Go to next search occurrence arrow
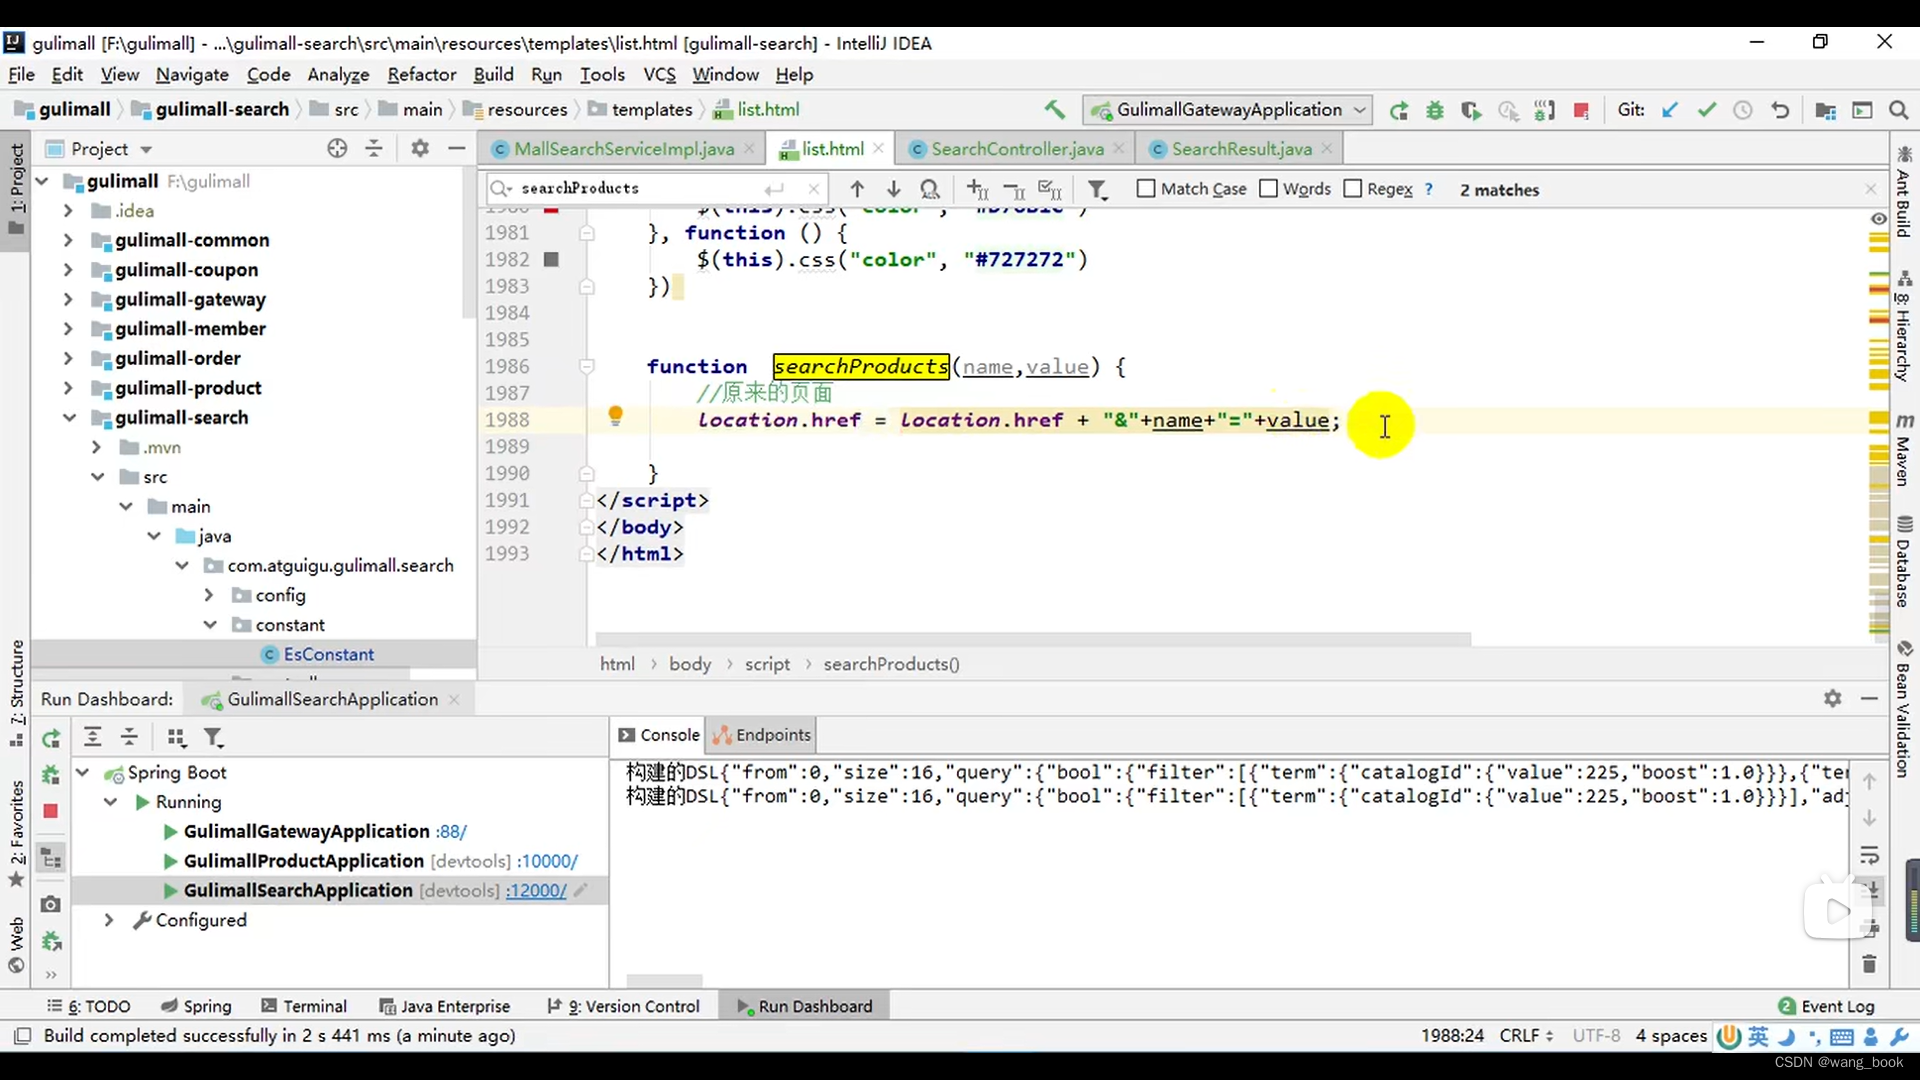1920x1080 pixels. coord(893,189)
